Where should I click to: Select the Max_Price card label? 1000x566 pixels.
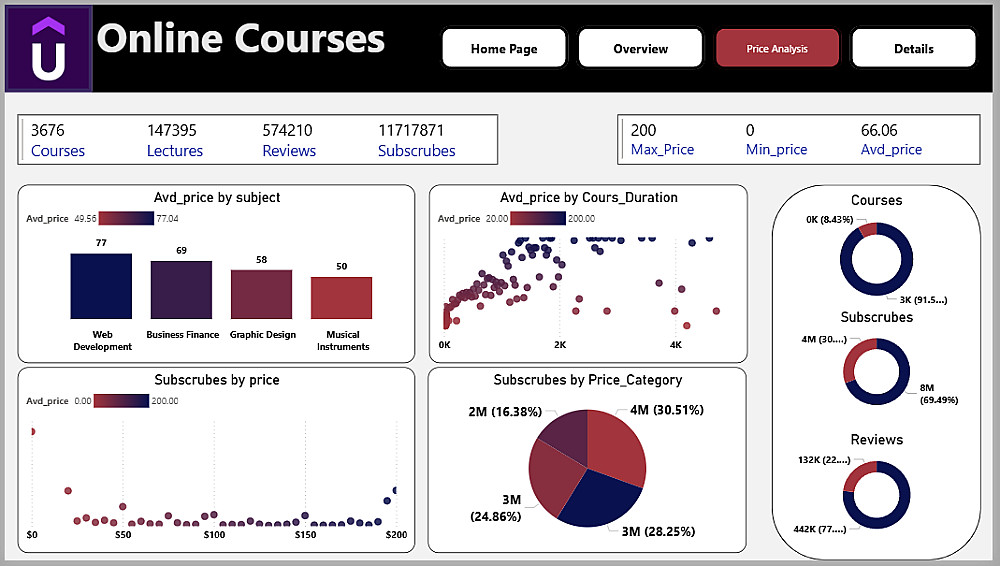click(662, 150)
